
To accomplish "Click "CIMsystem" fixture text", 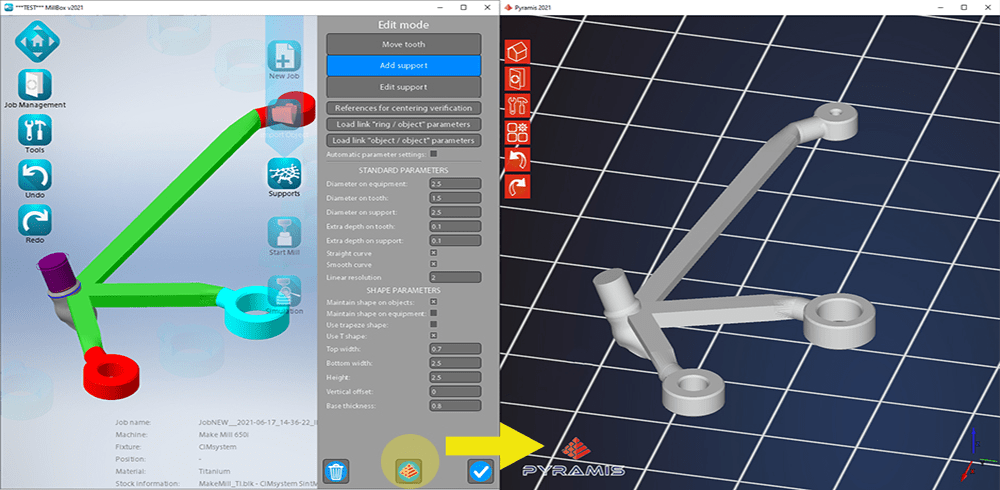I will point(217,447).
